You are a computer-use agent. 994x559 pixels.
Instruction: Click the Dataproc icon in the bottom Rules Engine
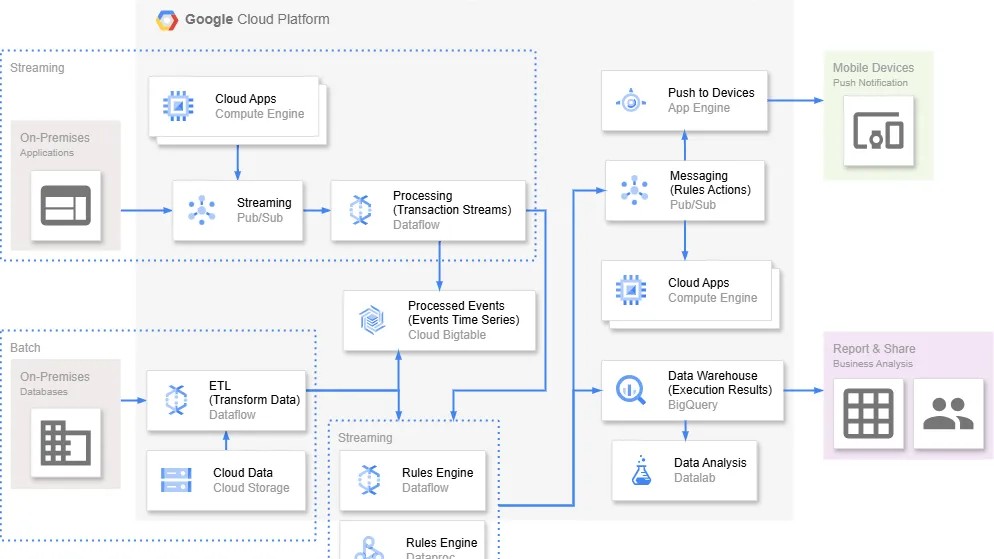coord(369,548)
